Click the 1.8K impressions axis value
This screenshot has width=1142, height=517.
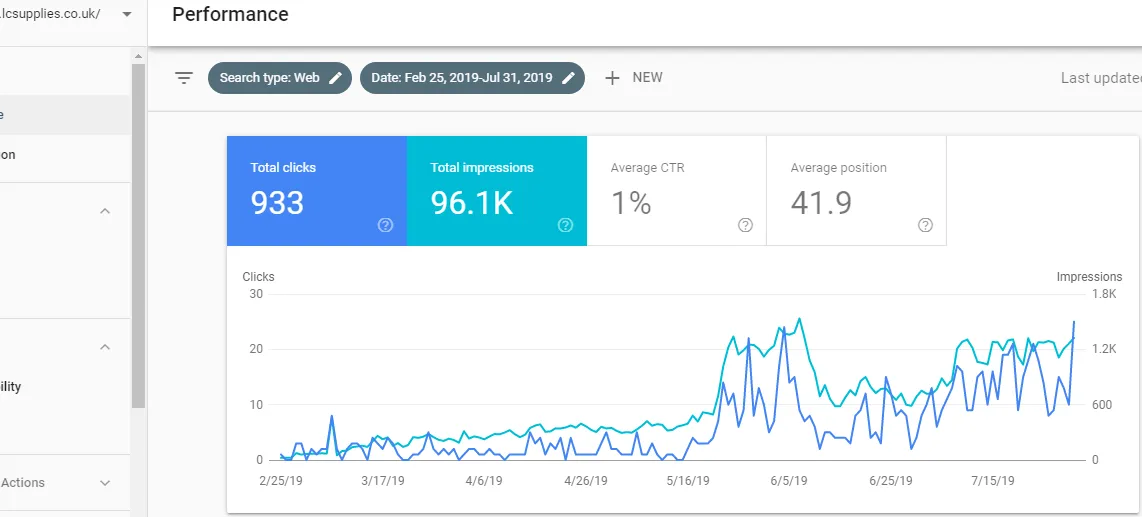(1106, 294)
